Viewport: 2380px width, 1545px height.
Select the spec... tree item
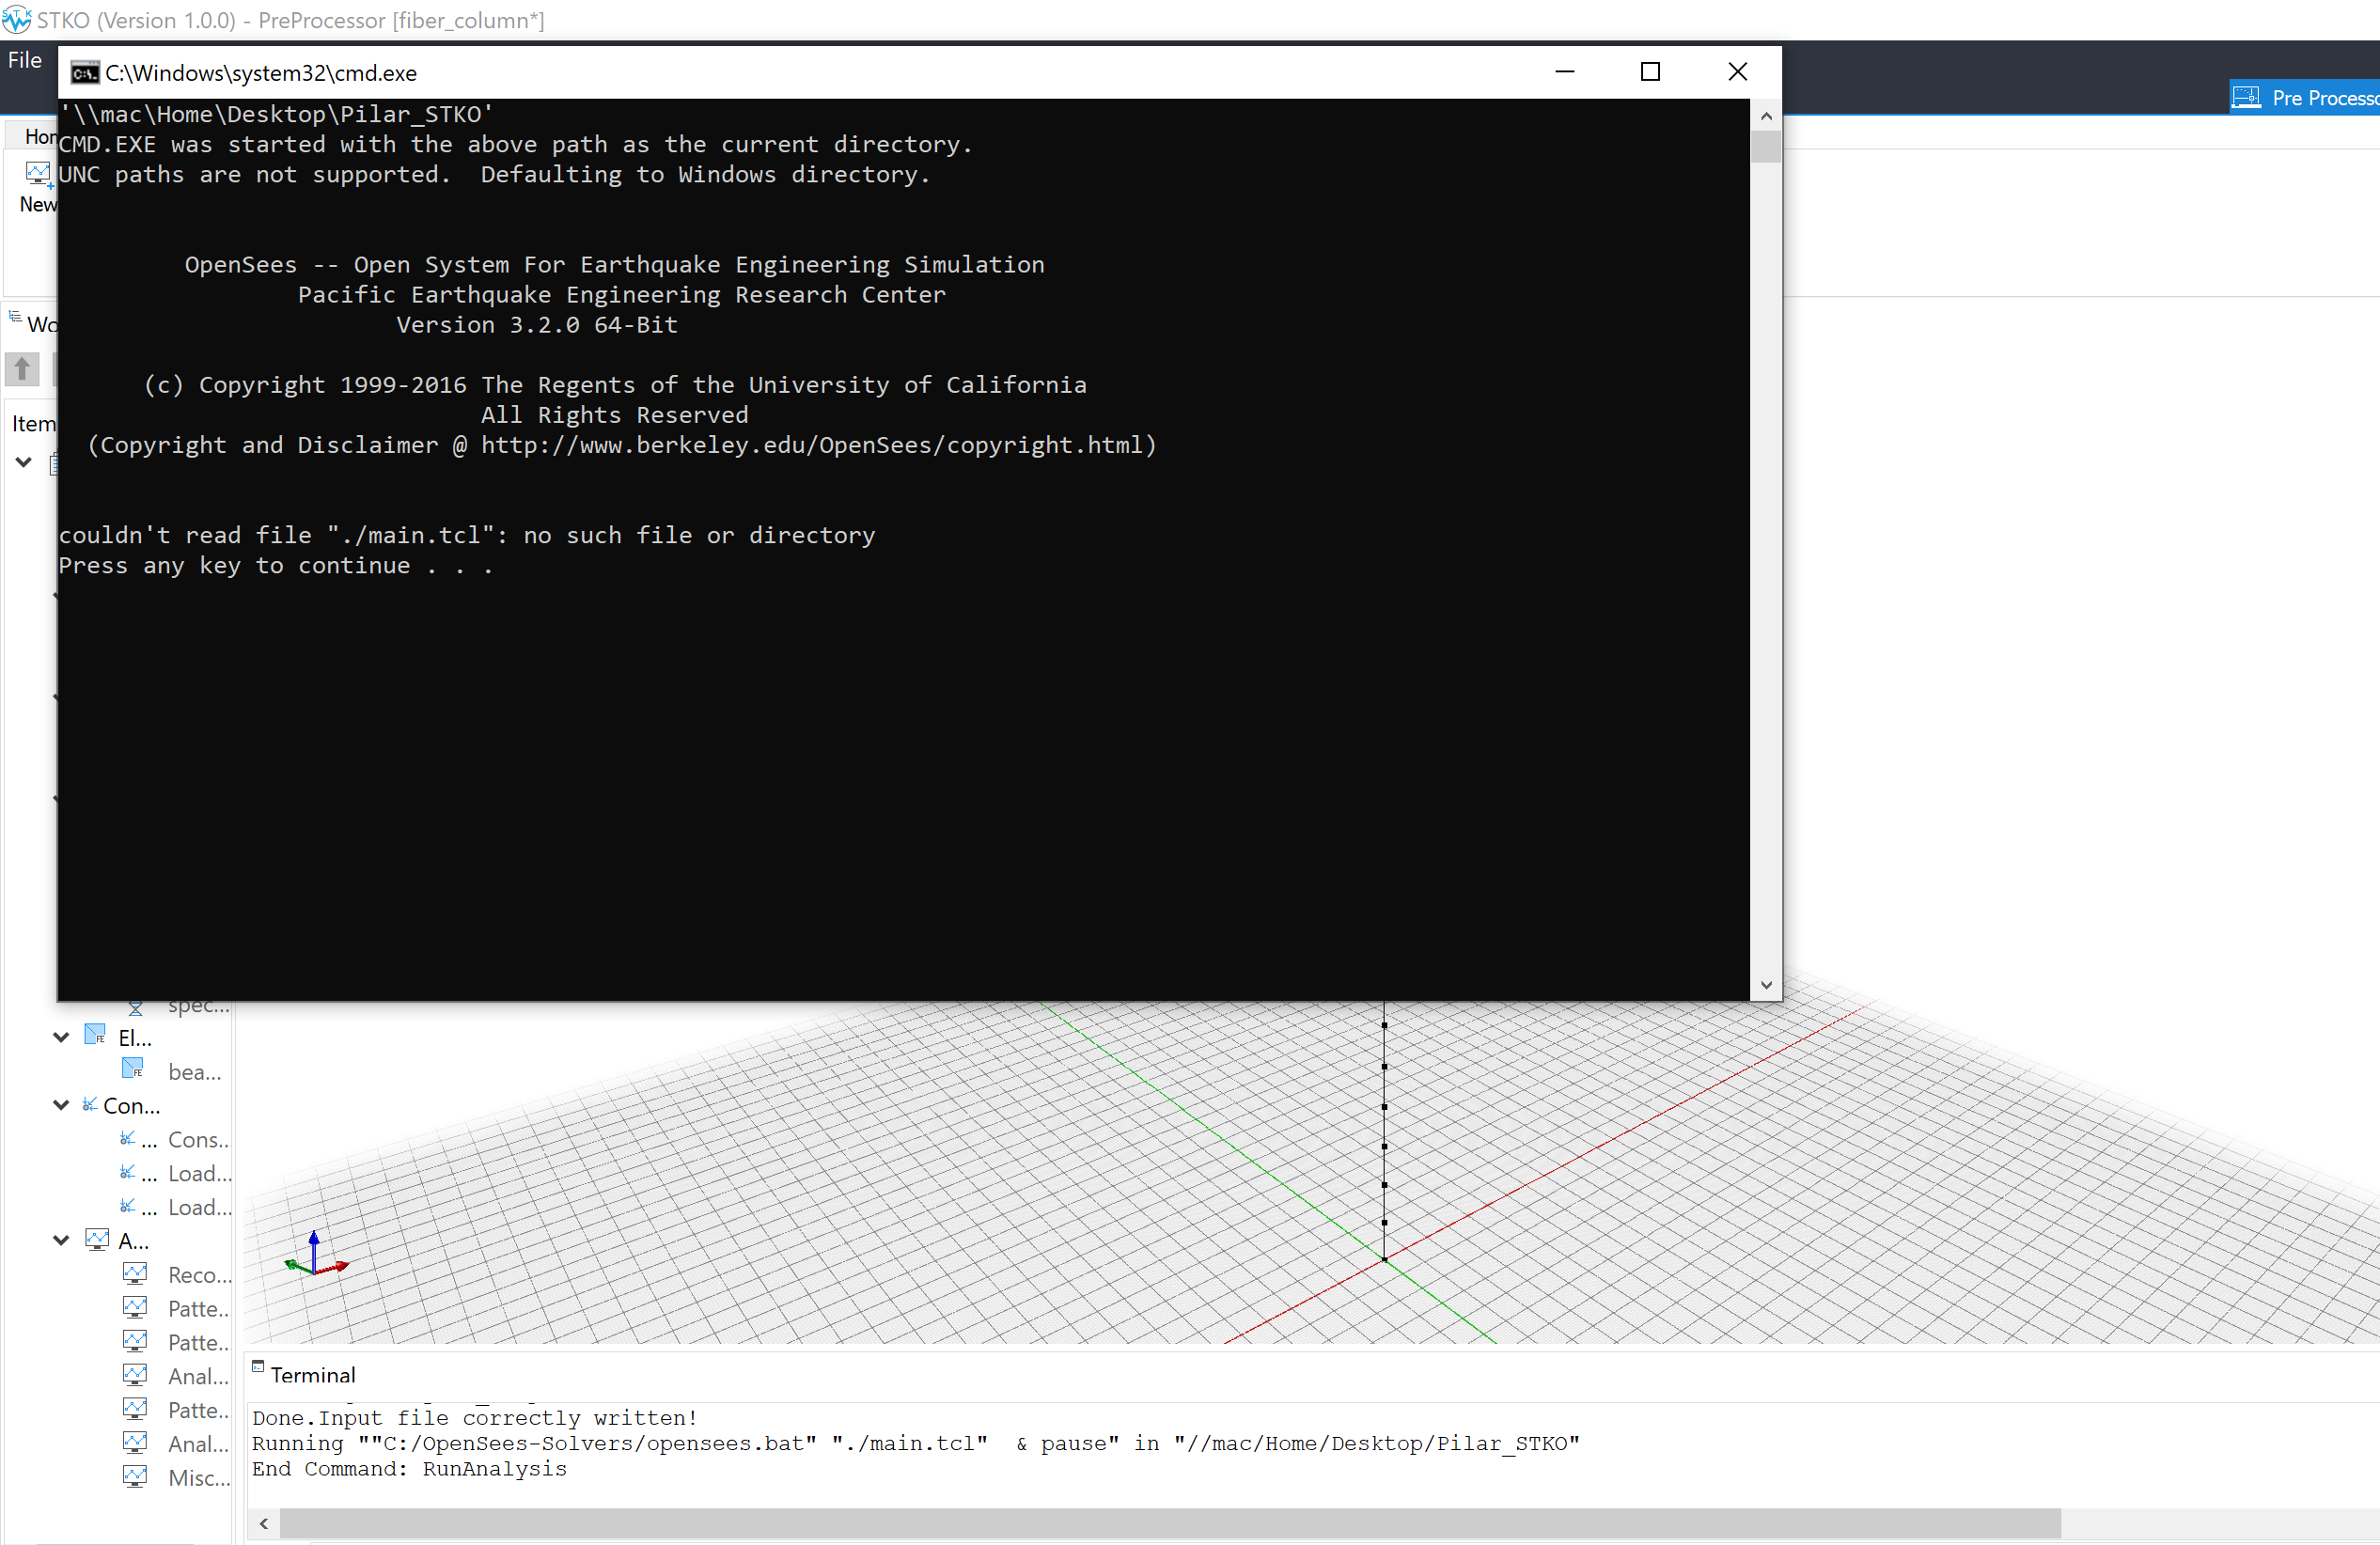pos(198,1006)
